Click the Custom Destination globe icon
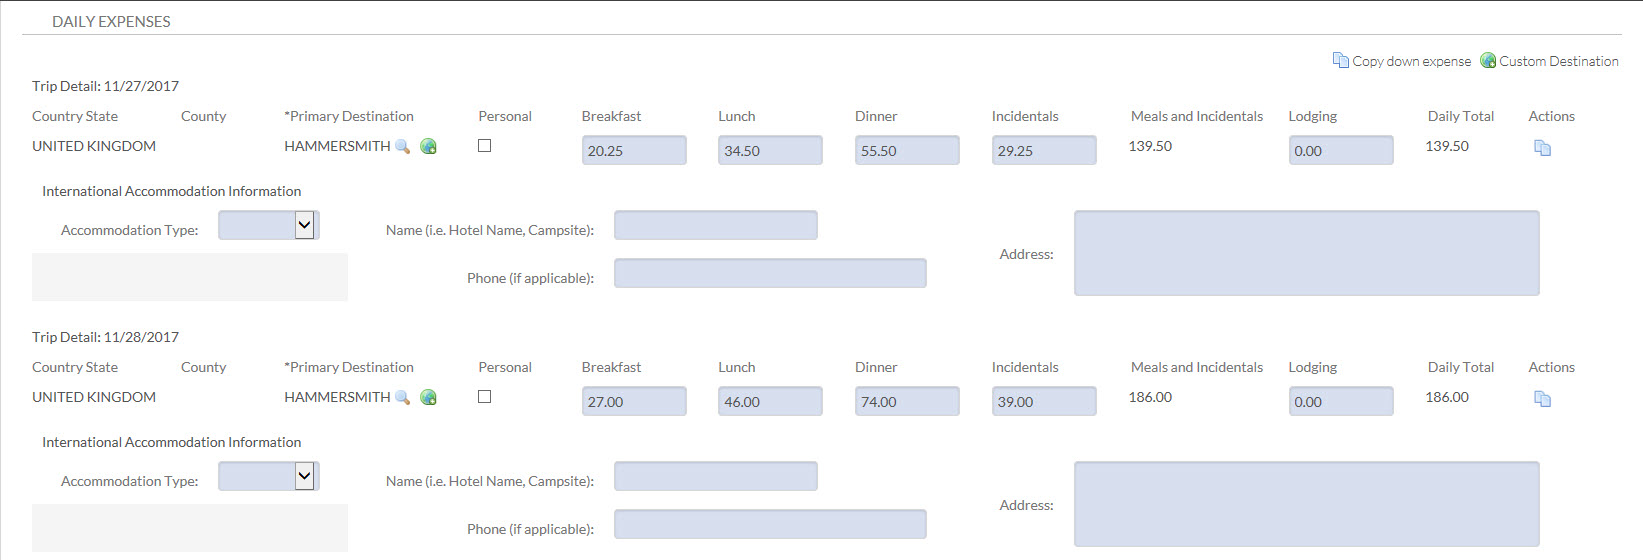The width and height of the screenshot is (1643, 560). [1488, 61]
